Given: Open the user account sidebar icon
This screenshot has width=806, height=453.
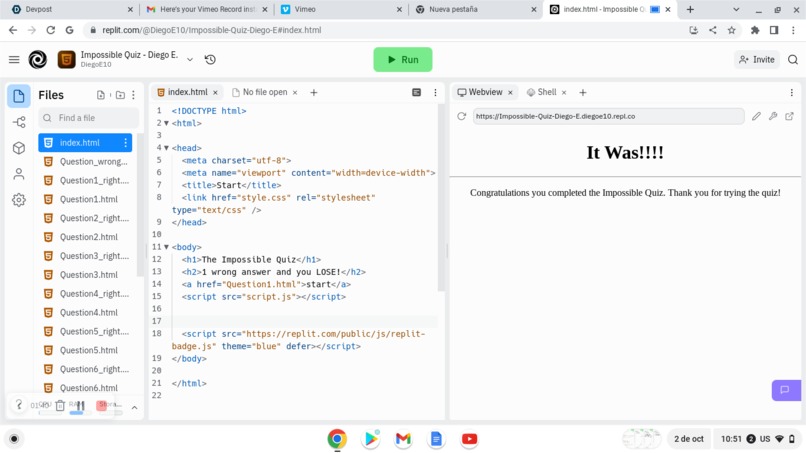Looking at the screenshot, I should (19, 174).
